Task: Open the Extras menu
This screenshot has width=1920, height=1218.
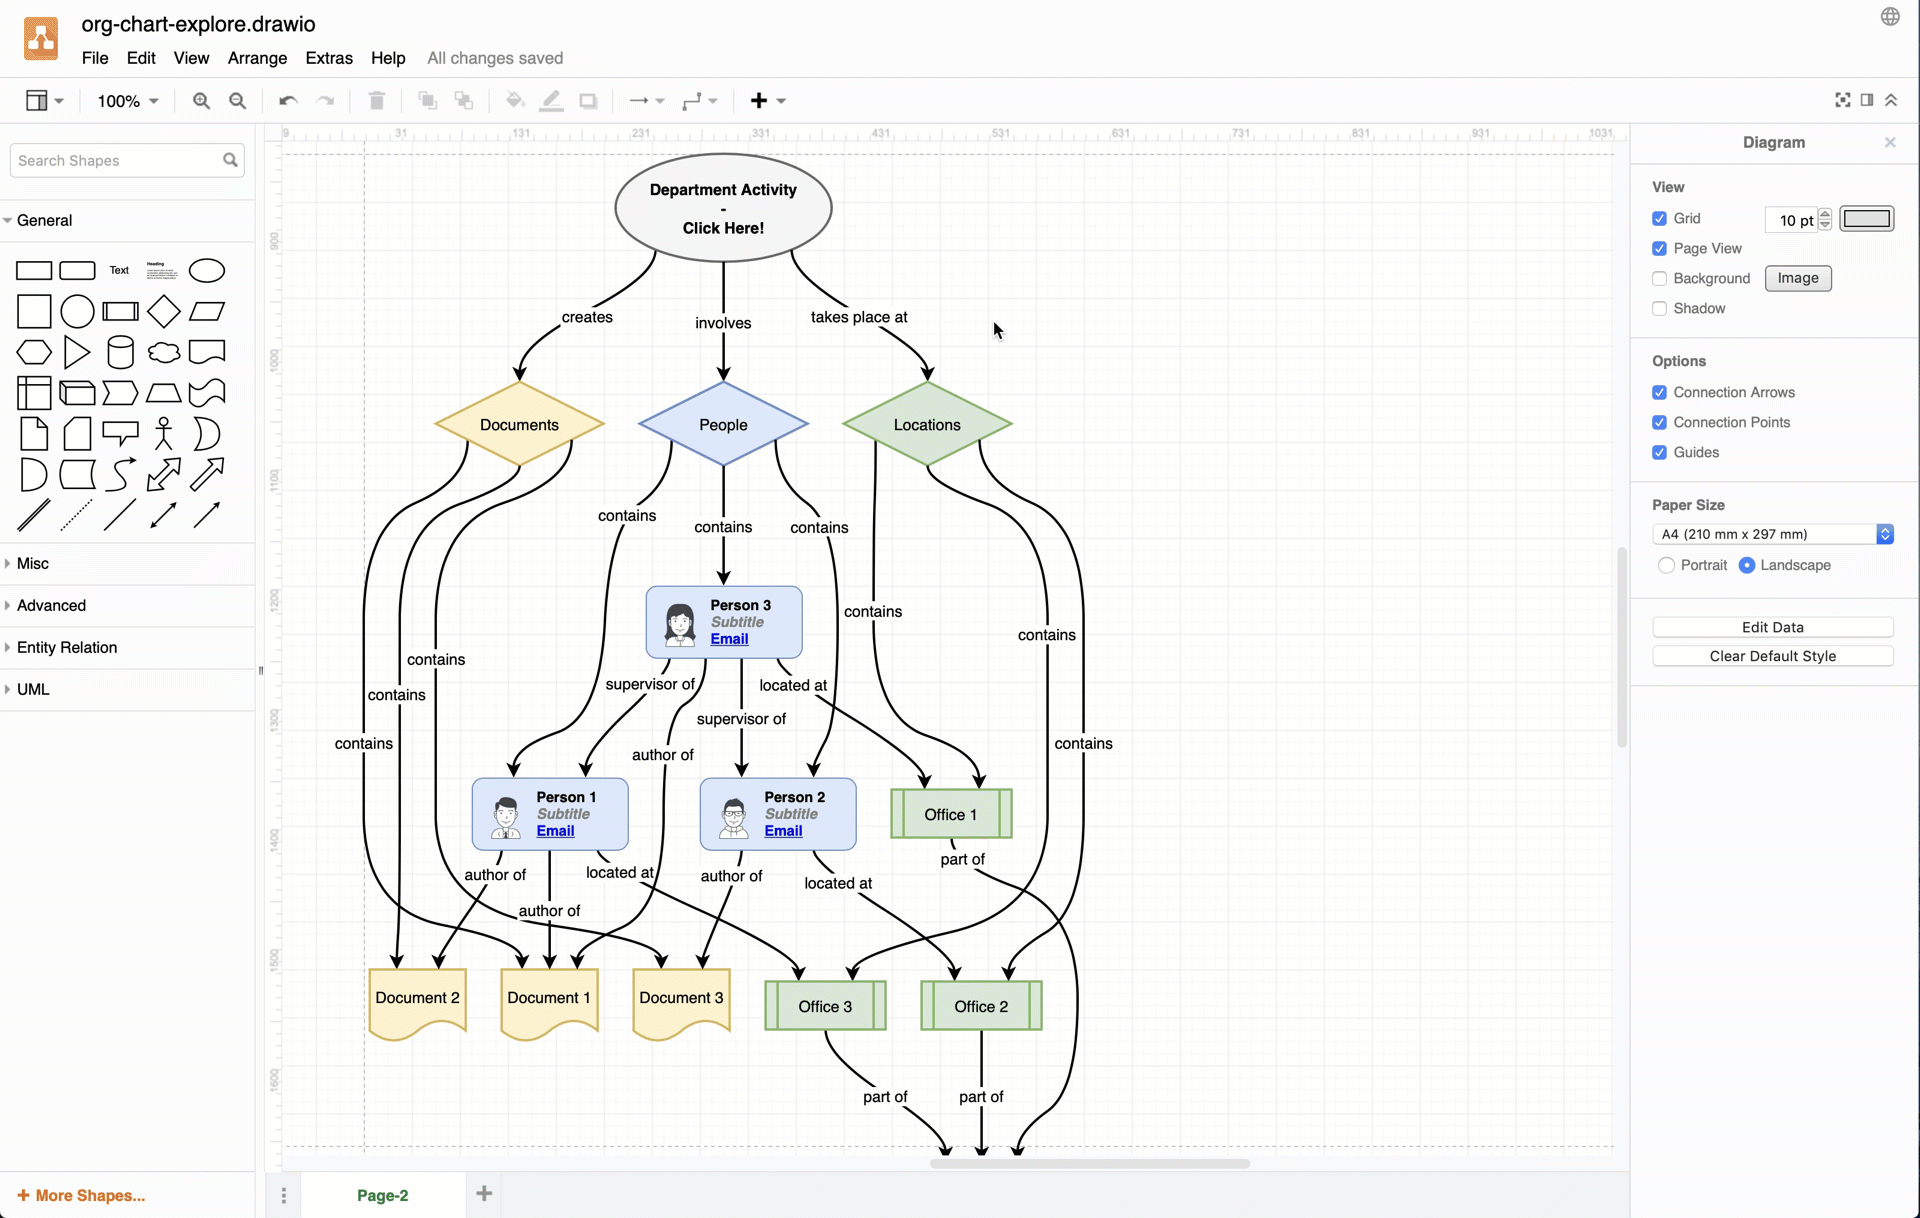Action: pyautogui.click(x=329, y=58)
